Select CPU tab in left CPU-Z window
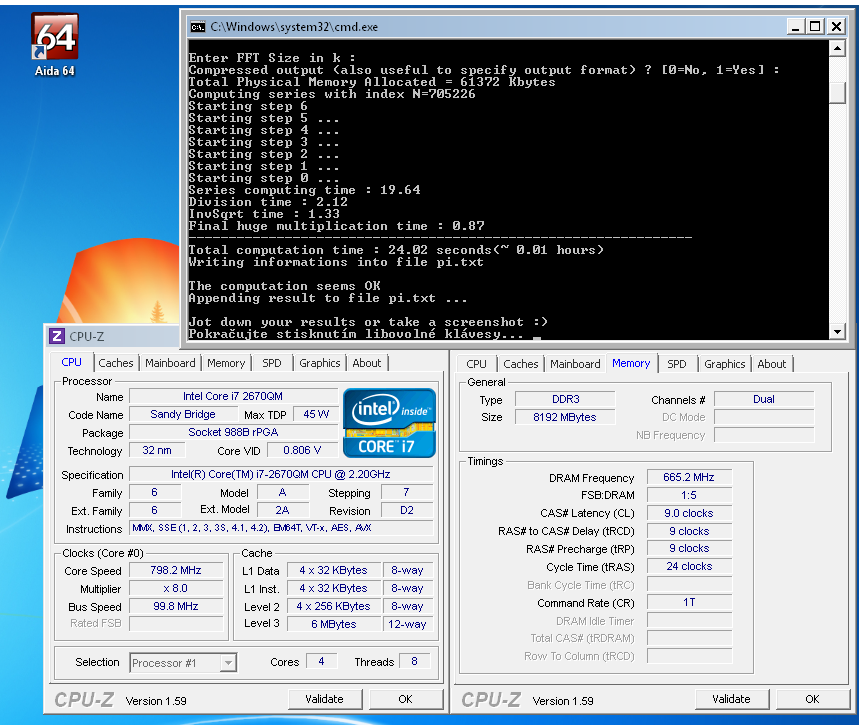This screenshot has height=725, width=860. click(x=72, y=362)
